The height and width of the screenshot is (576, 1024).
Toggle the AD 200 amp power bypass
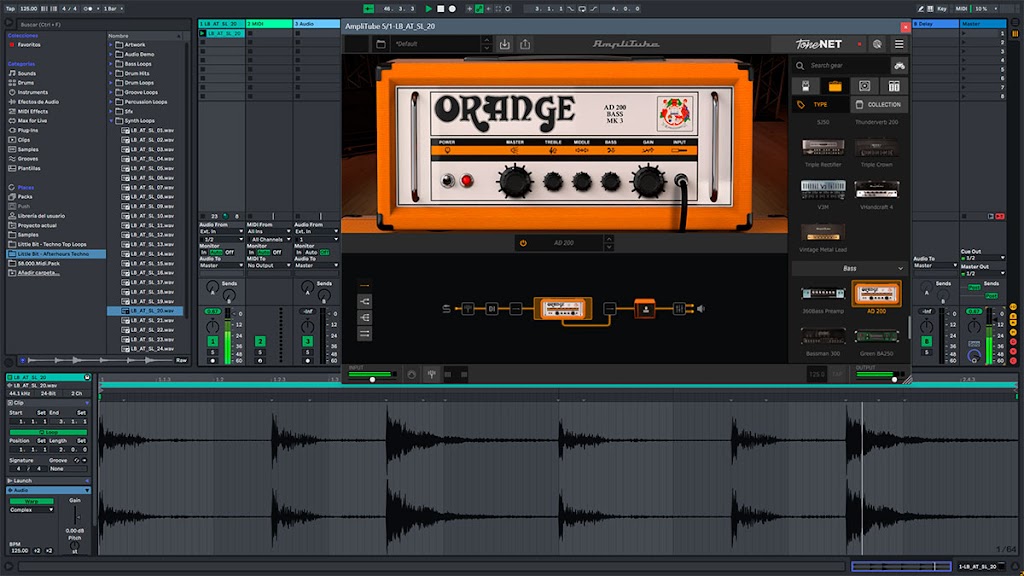pyautogui.click(x=523, y=243)
